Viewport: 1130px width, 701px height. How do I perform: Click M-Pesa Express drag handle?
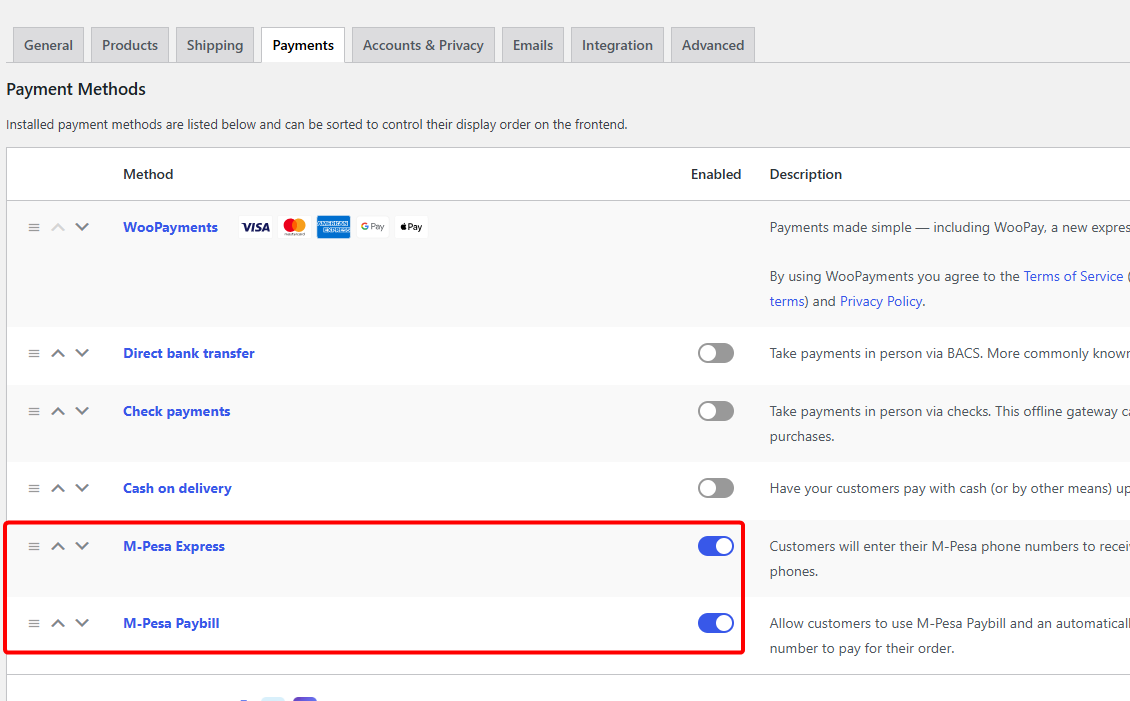pyautogui.click(x=34, y=546)
